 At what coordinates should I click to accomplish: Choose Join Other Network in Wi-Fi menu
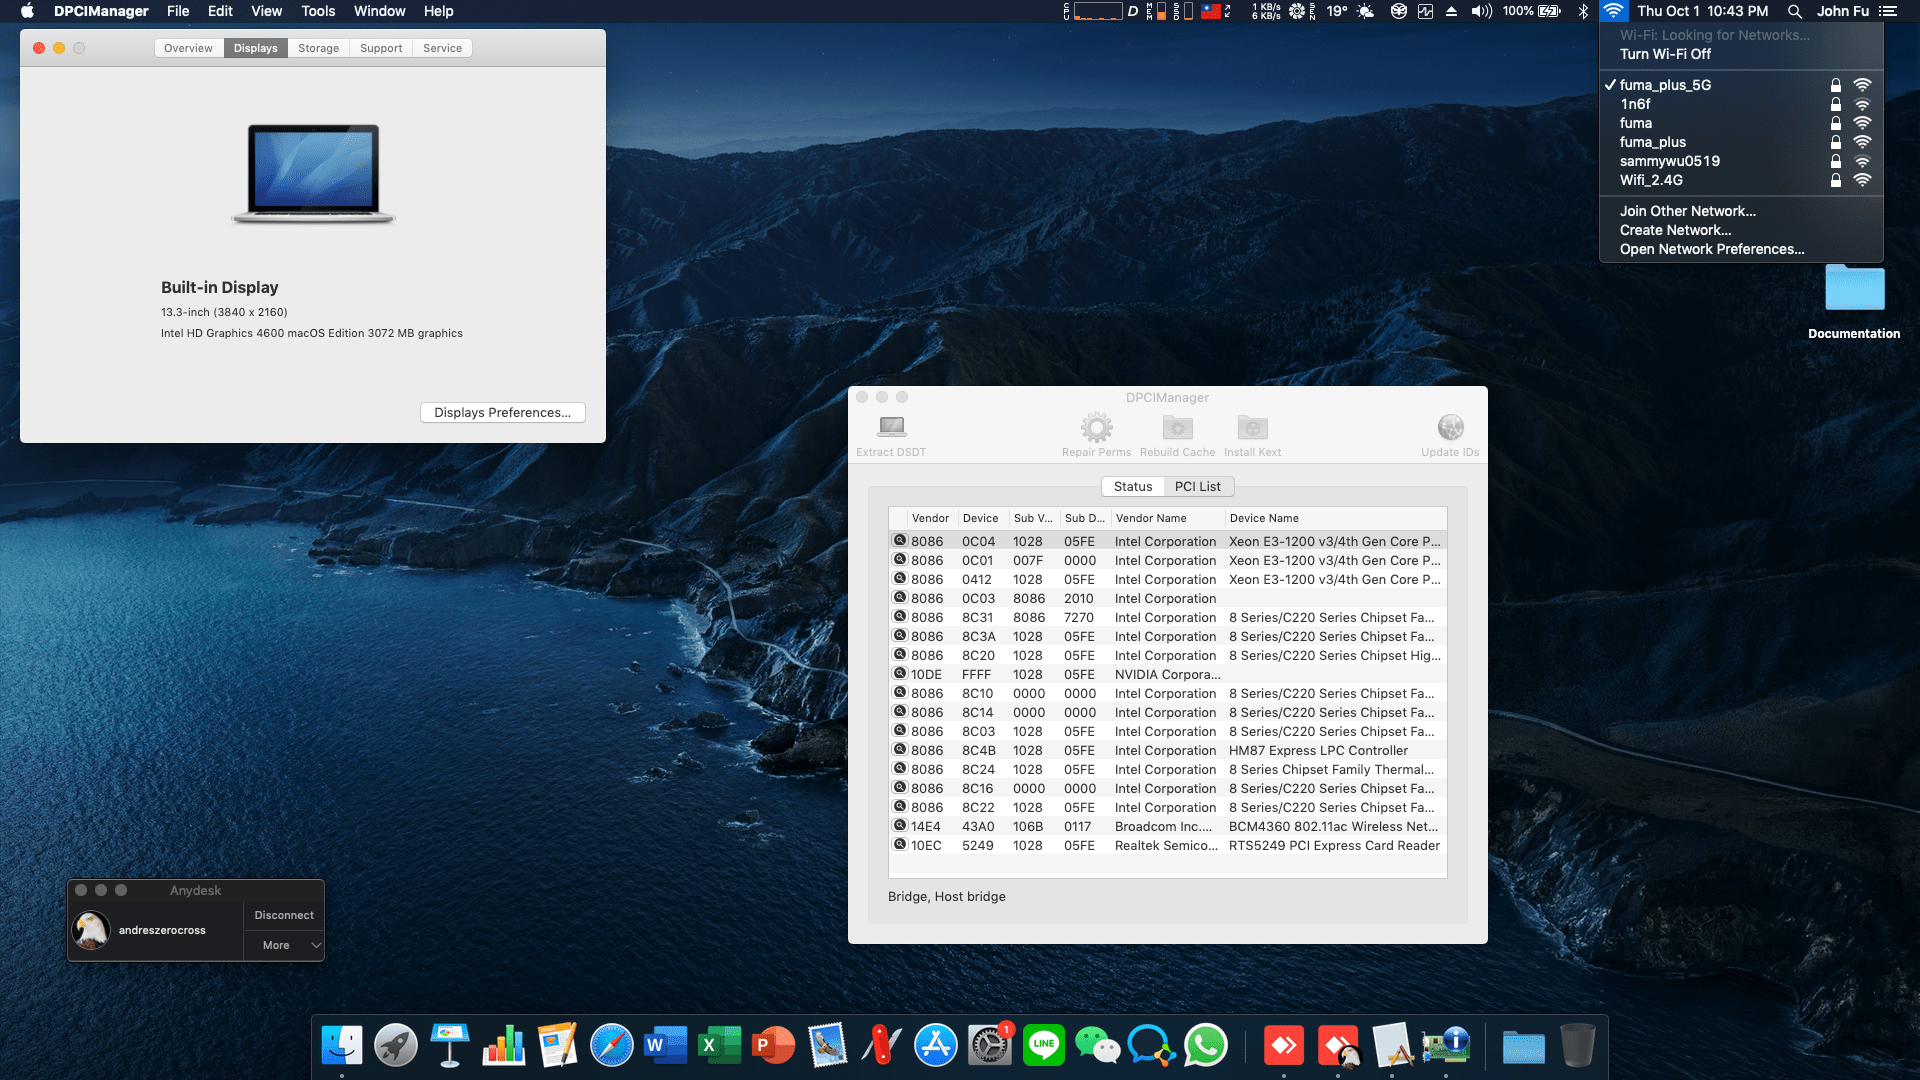(x=1687, y=211)
